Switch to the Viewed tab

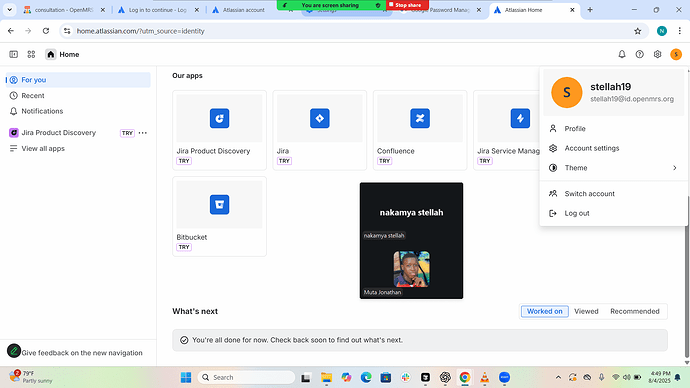point(586,311)
